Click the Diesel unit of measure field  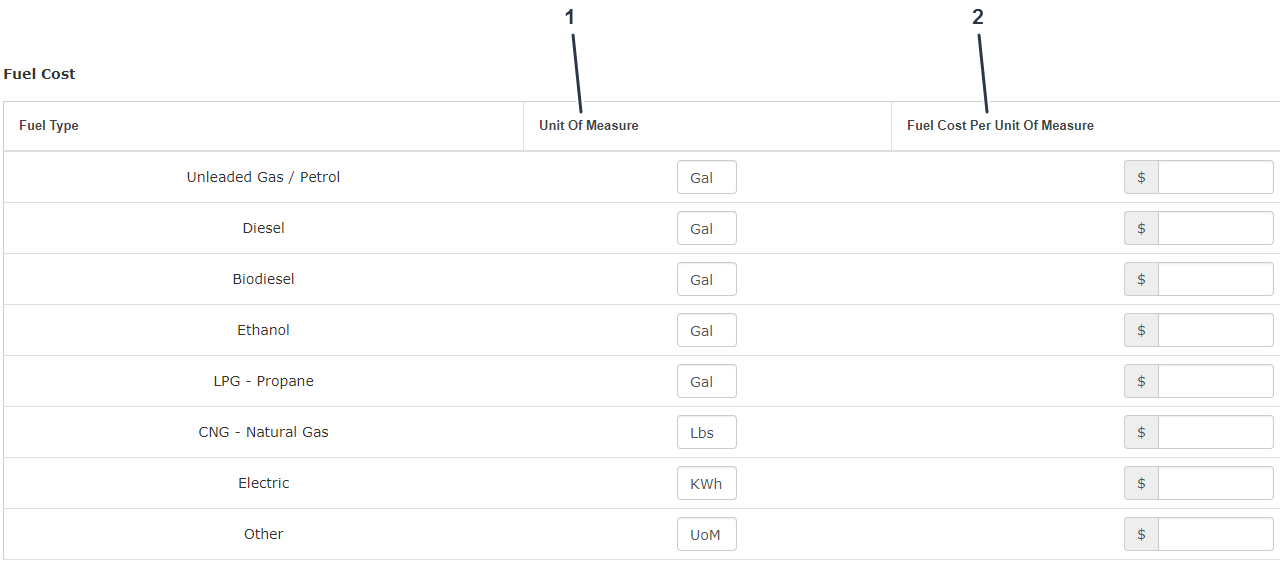click(706, 228)
